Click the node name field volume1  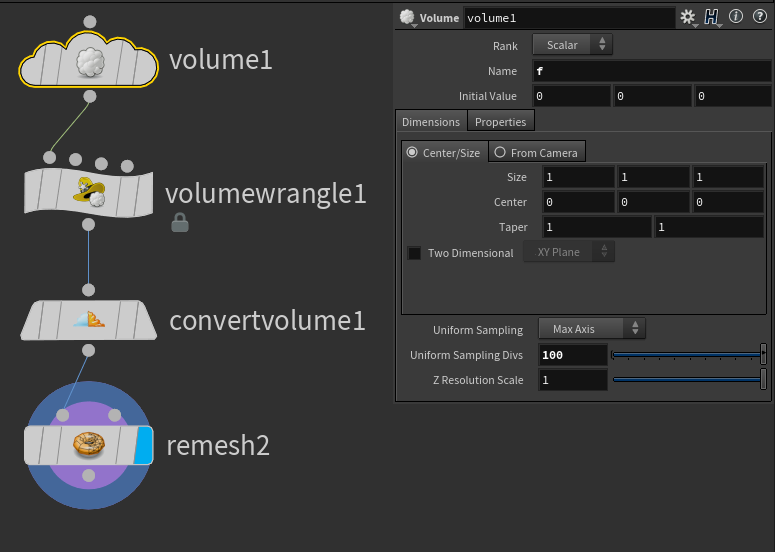(569, 18)
